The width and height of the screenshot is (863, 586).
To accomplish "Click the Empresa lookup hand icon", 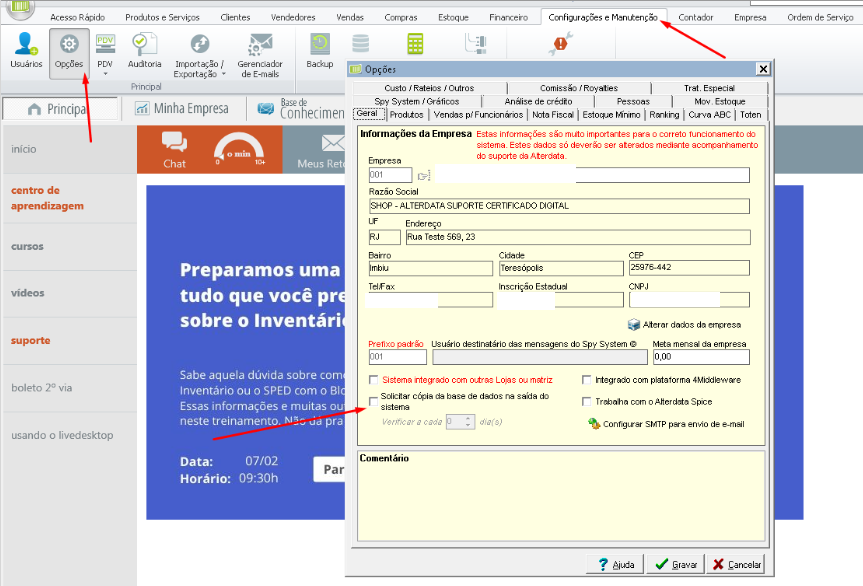I will click(x=424, y=176).
